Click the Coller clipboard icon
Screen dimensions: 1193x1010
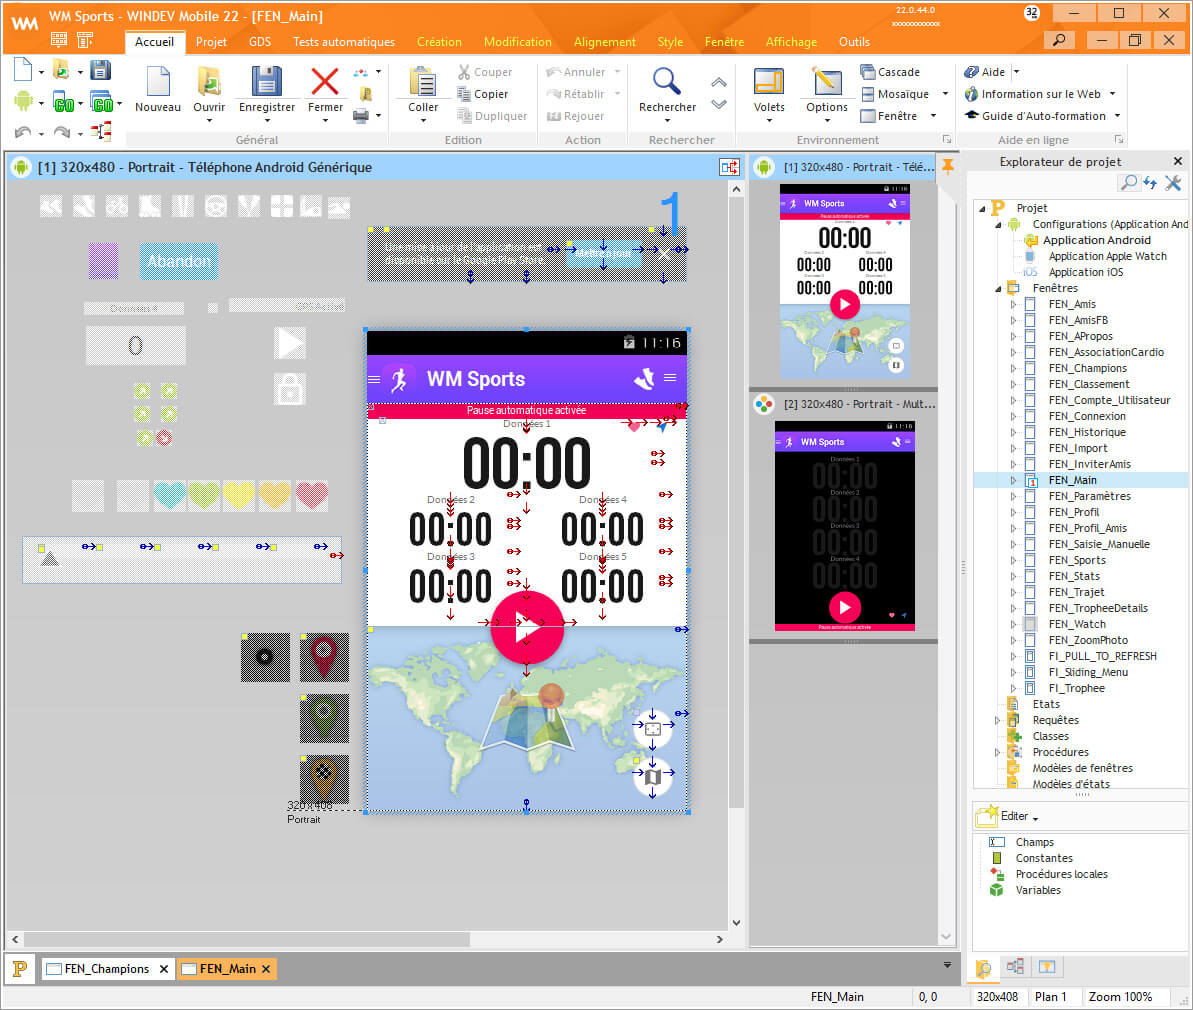tap(422, 81)
